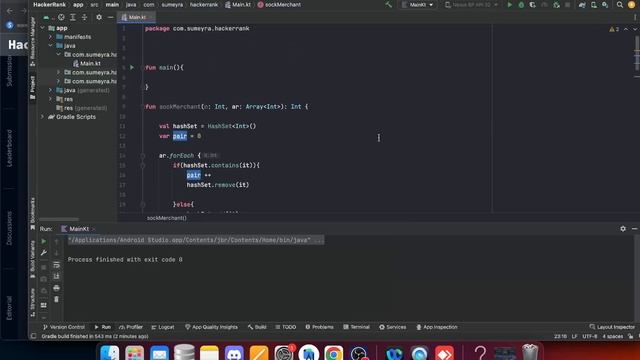Open Services tool window

pos(393,327)
